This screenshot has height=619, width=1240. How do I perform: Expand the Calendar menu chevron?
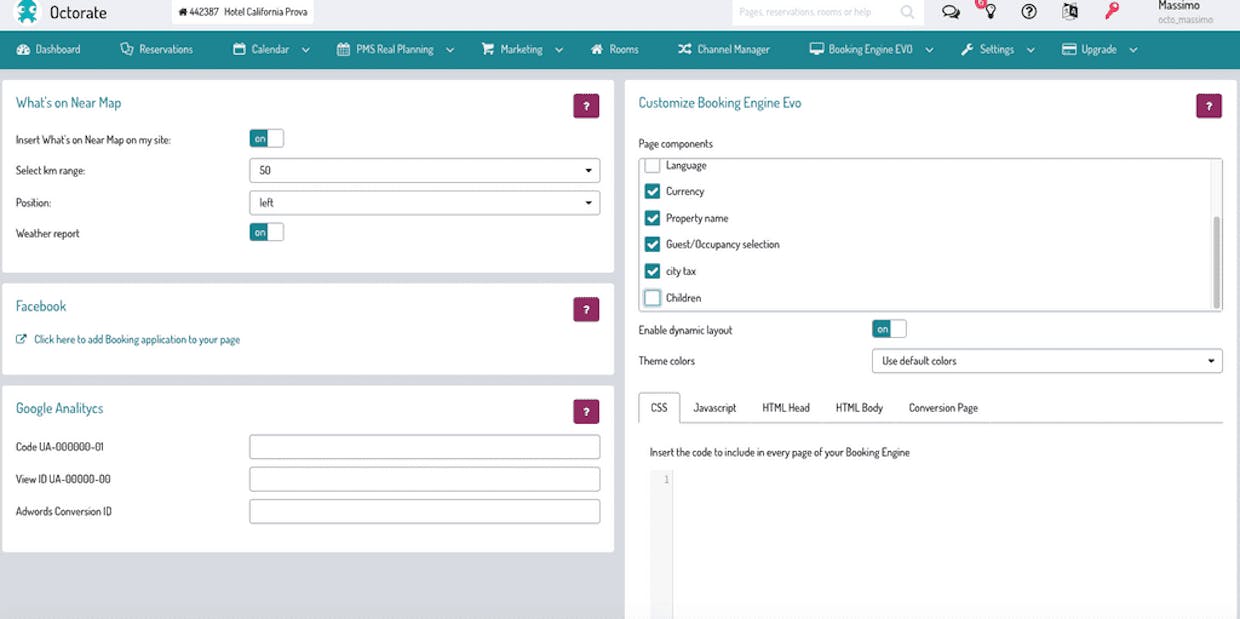pos(305,50)
